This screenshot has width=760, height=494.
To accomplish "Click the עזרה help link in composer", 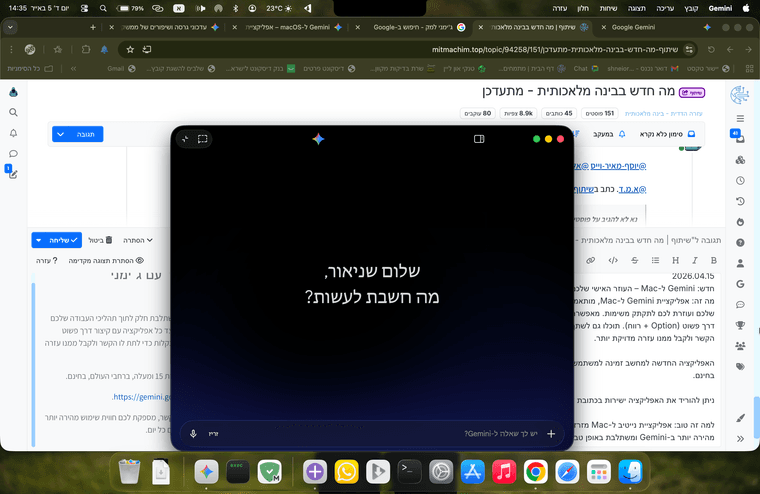I will click(47, 261).
